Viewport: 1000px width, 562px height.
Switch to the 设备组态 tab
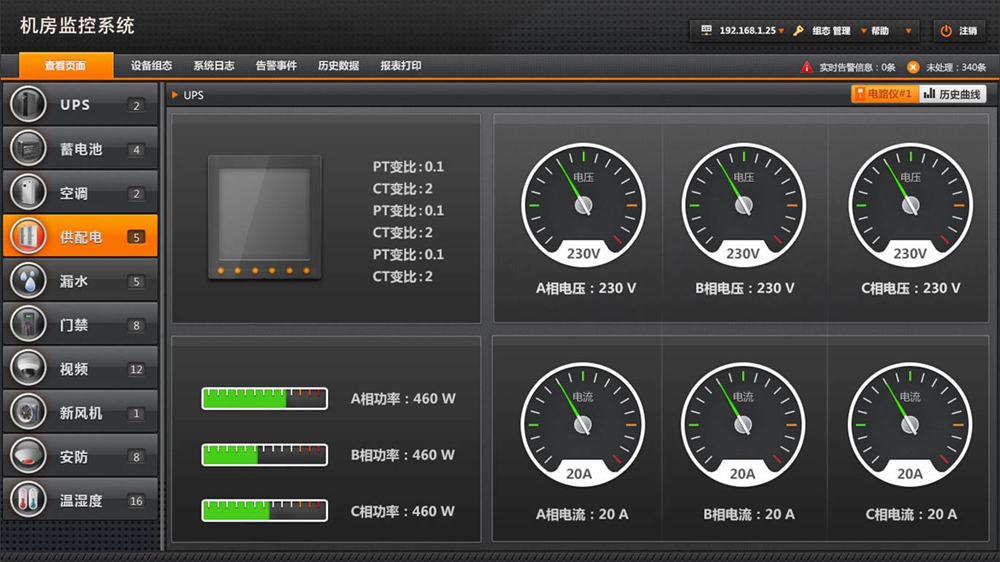pos(151,66)
